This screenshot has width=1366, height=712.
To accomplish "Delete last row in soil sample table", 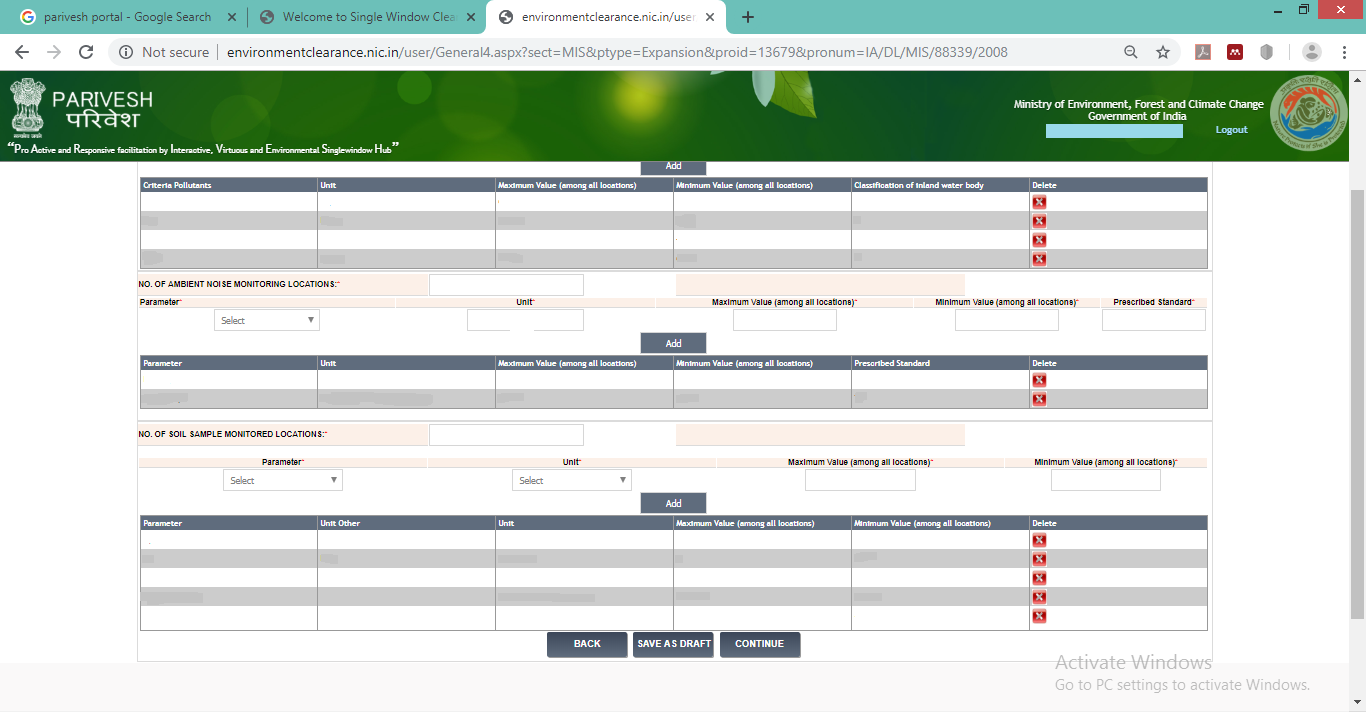I will click(x=1039, y=616).
